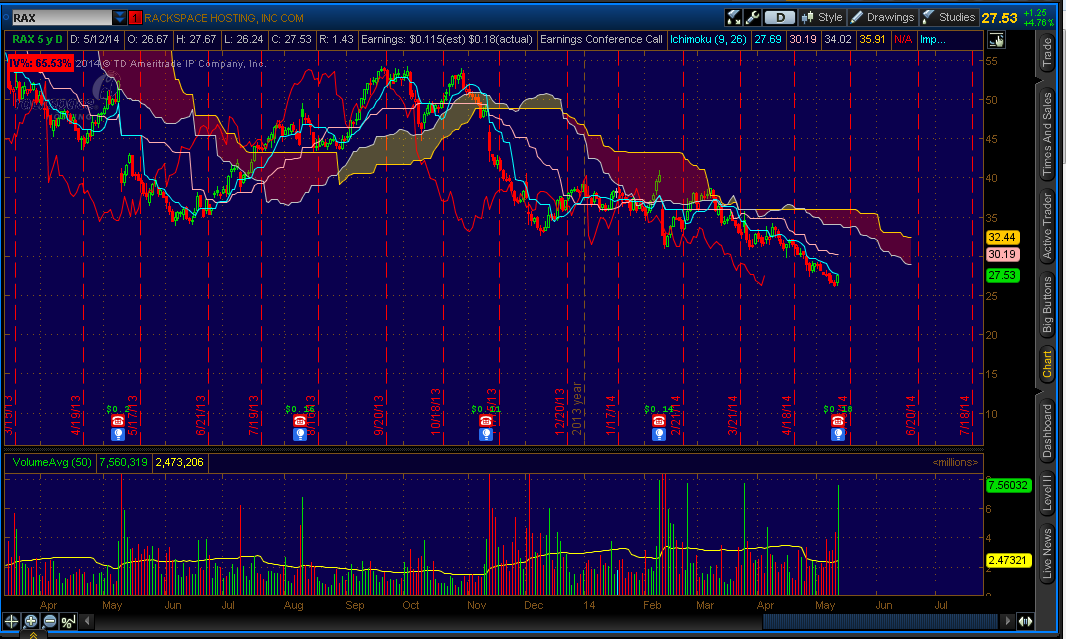Viewport: 1066px width, 639px height.
Task: Click the $0.2 earnings phone icon
Action: (x=118, y=421)
